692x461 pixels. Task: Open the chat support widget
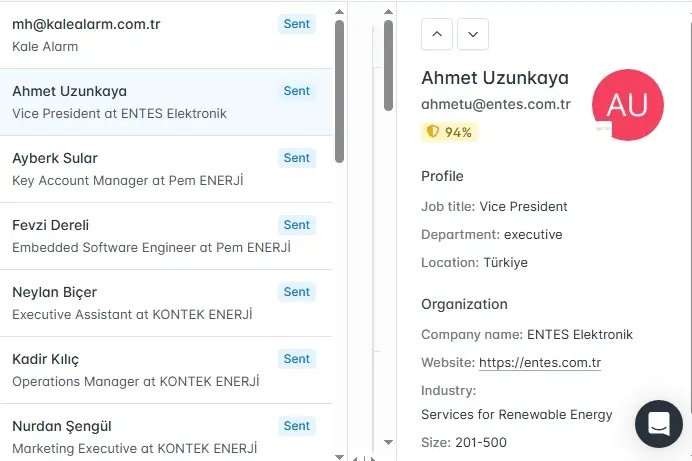click(x=658, y=423)
